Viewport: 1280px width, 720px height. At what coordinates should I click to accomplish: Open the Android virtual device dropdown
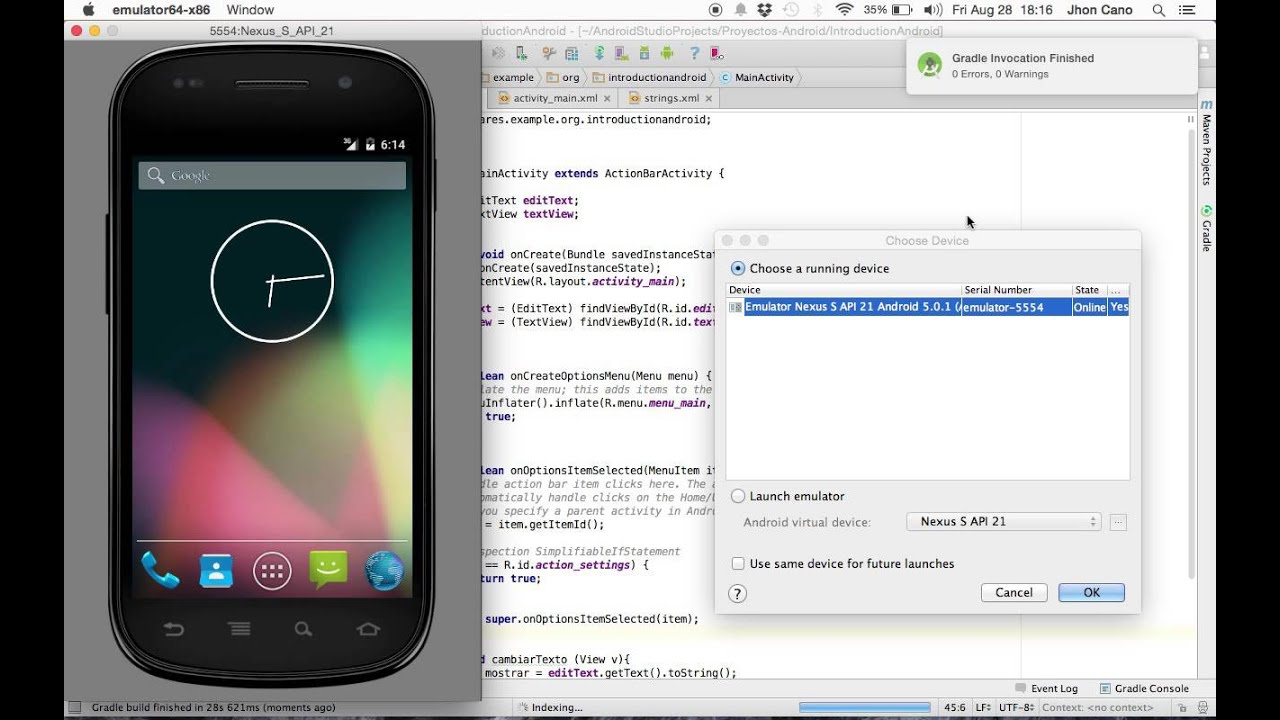click(x=1003, y=522)
